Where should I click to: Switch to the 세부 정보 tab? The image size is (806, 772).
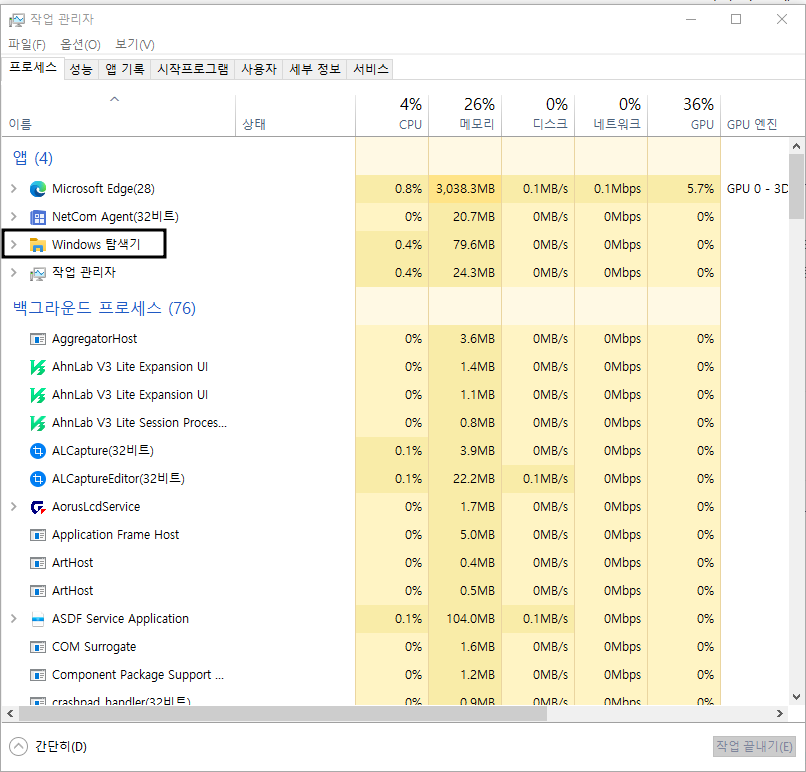pos(315,69)
